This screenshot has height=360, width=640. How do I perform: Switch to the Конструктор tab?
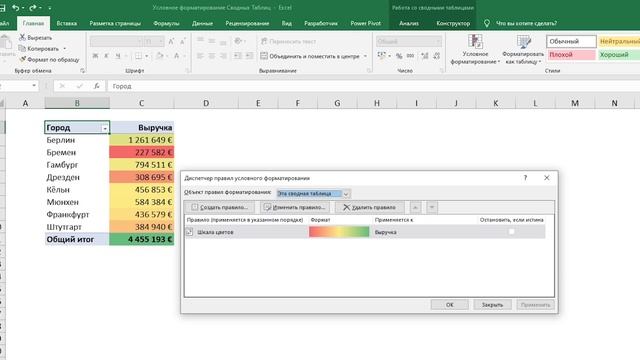(453, 23)
